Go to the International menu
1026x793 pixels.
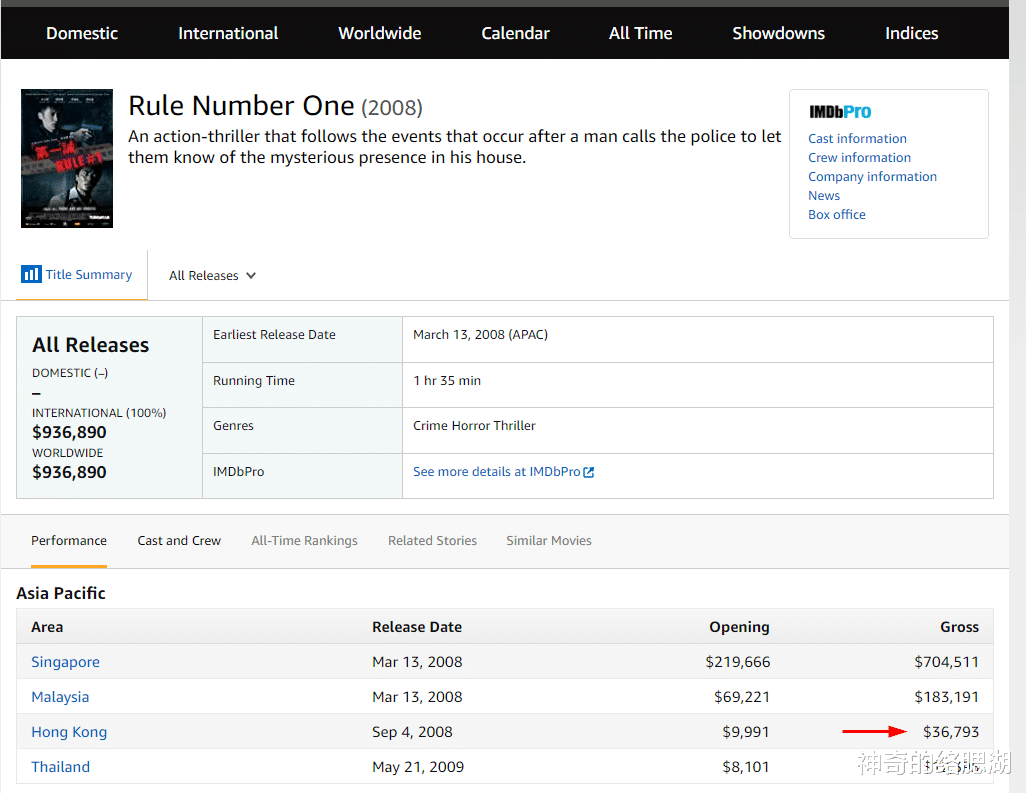[x=228, y=33]
